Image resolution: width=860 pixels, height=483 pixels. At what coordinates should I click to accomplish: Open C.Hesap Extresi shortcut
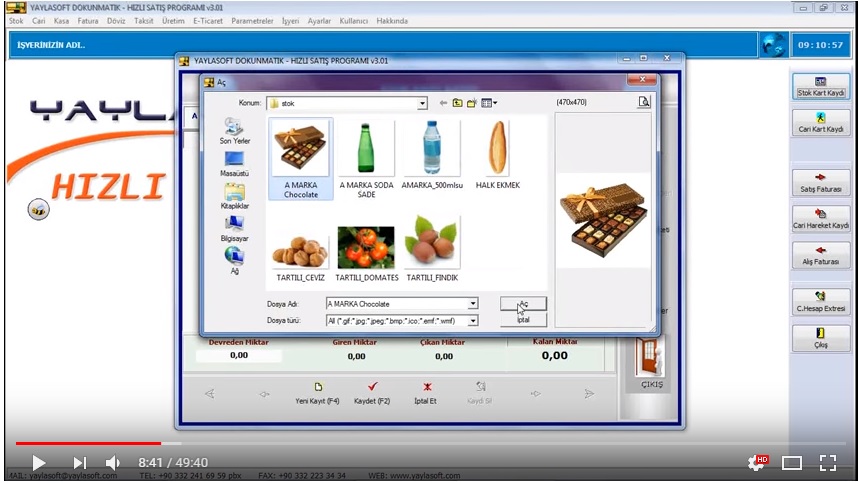(x=821, y=302)
